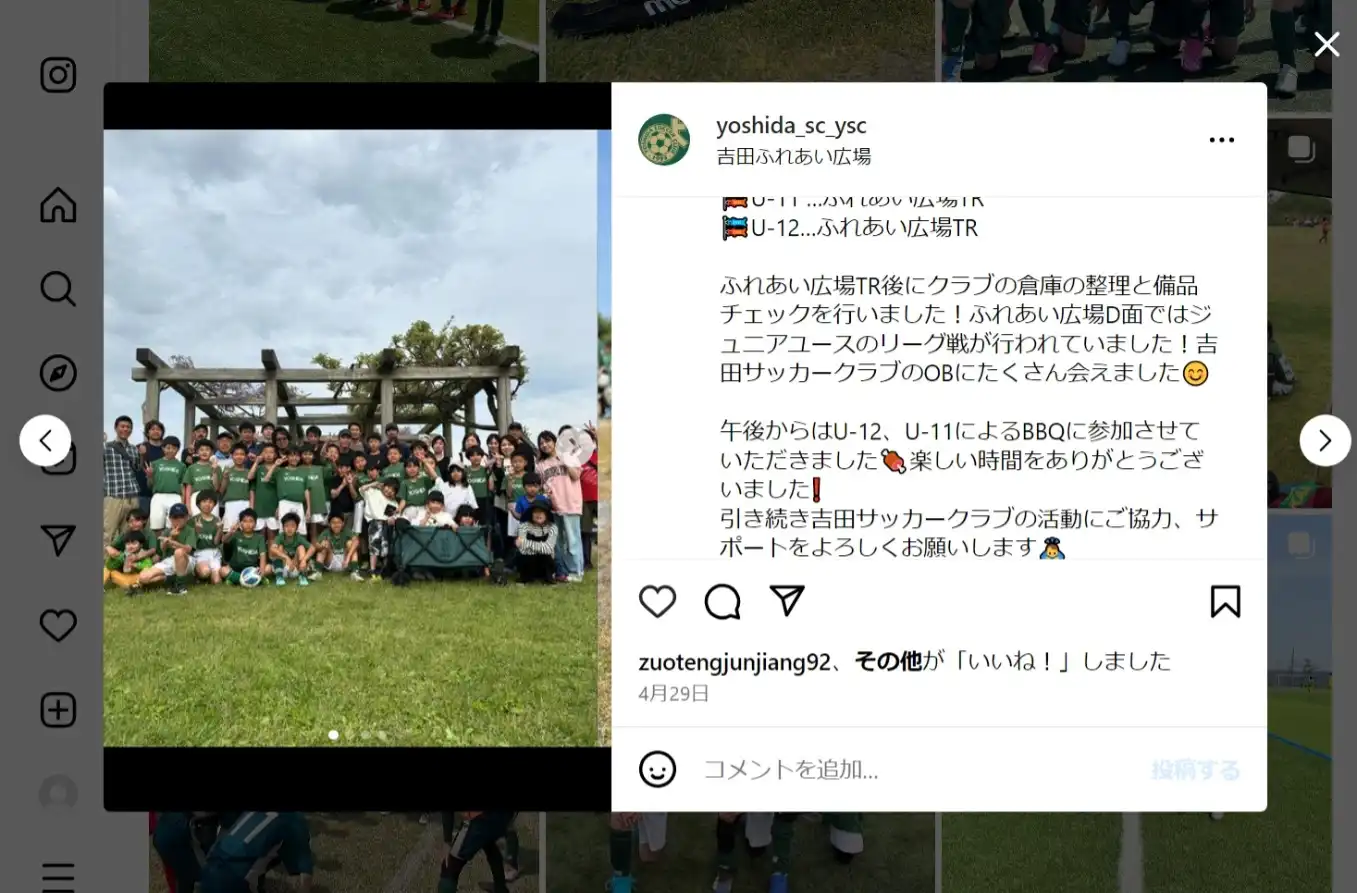The width and height of the screenshot is (1357, 893).
Task: Go to Home feed in sidebar
Action: coord(58,204)
